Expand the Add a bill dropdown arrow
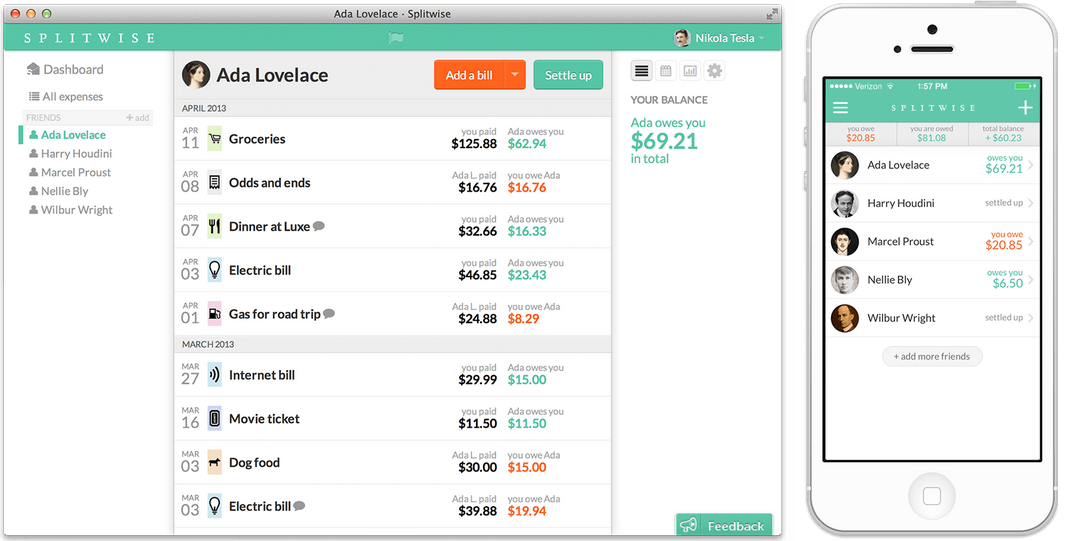1069x541 pixels. coord(515,75)
